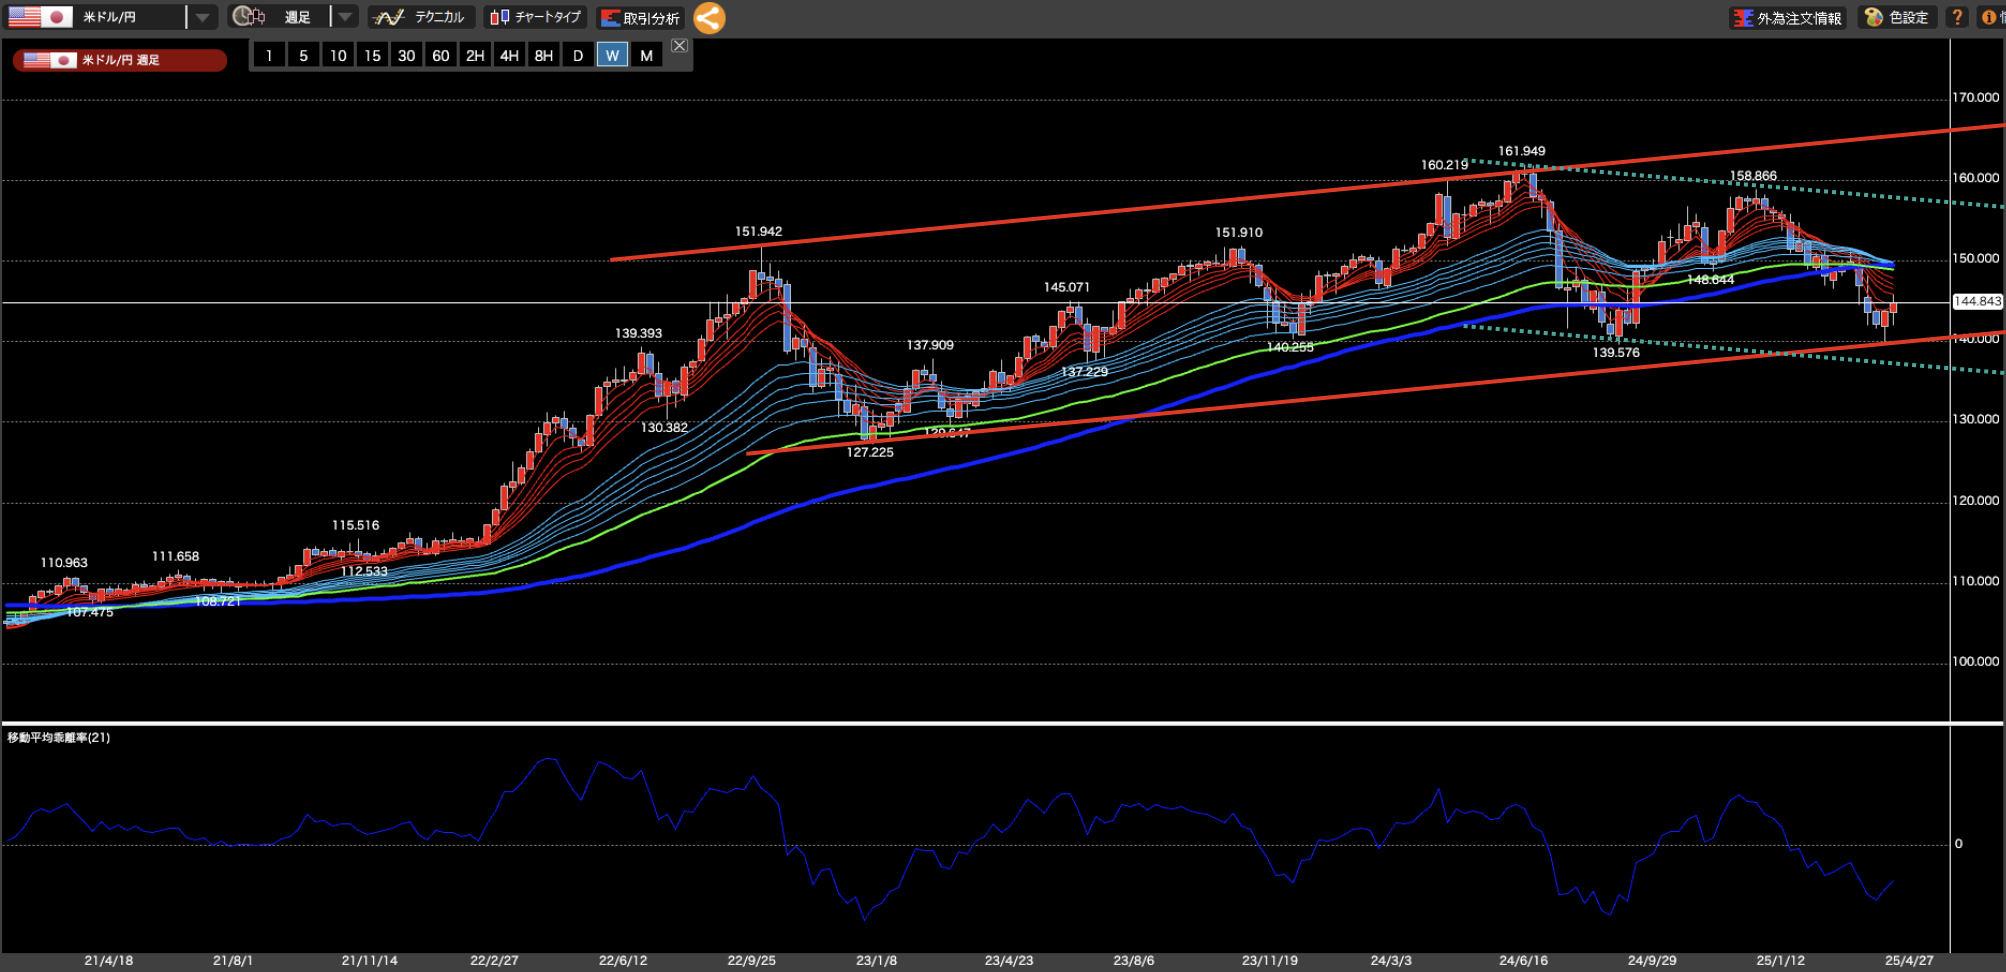
Task: Click the 145.071 price label
Action: [1066, 287]
